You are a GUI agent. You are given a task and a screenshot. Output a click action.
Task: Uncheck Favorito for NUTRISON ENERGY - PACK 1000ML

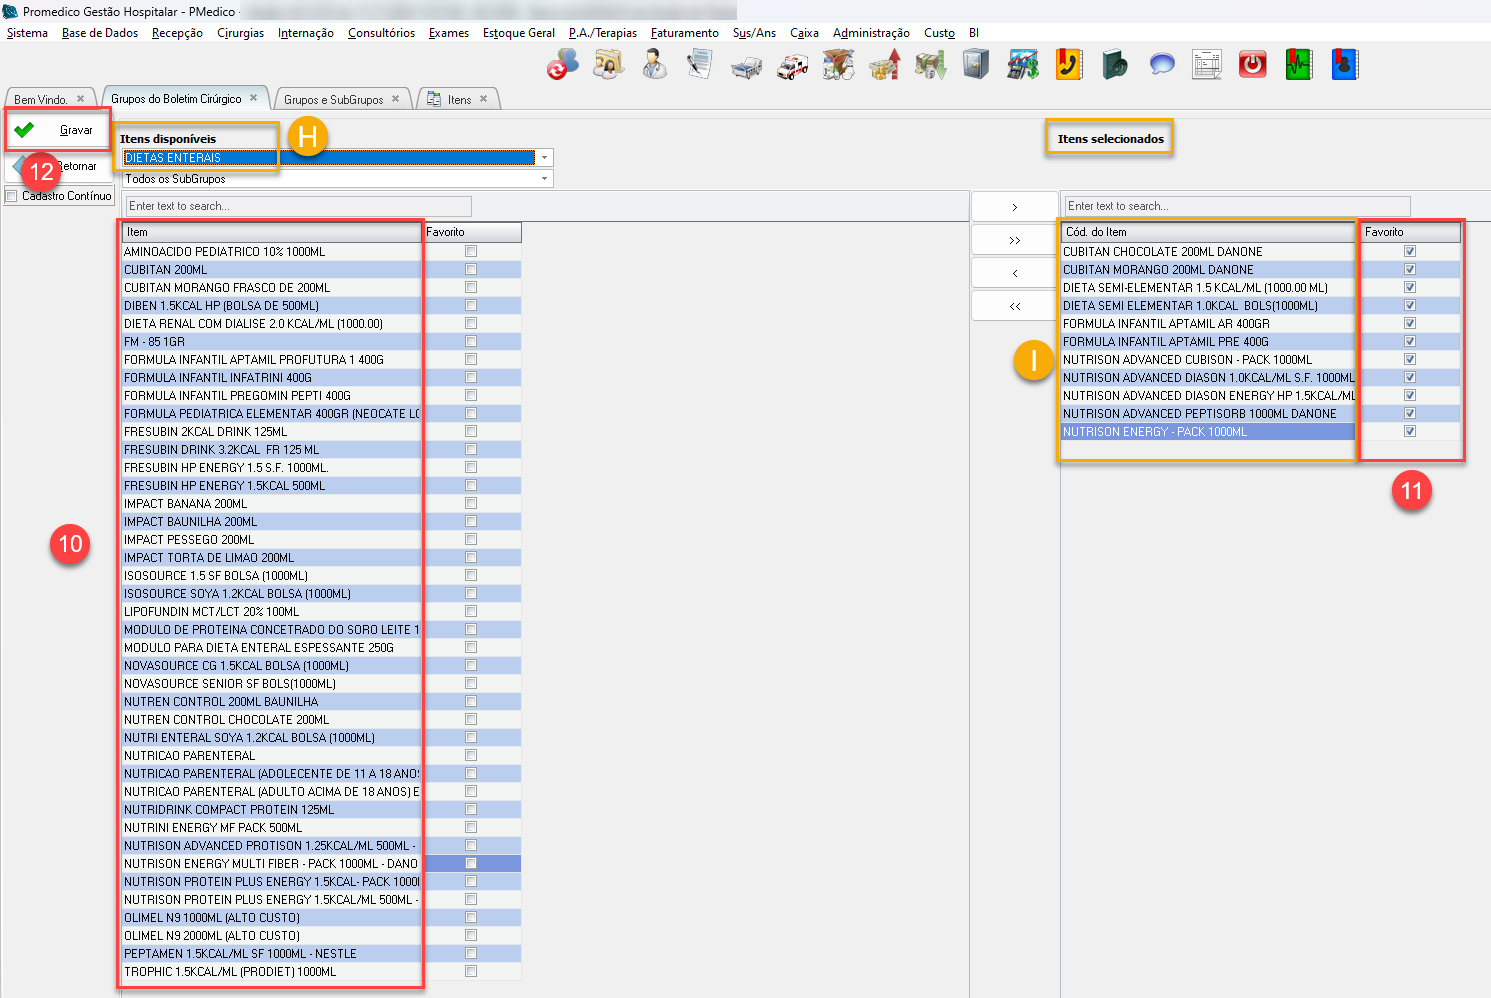point(1410,432)
